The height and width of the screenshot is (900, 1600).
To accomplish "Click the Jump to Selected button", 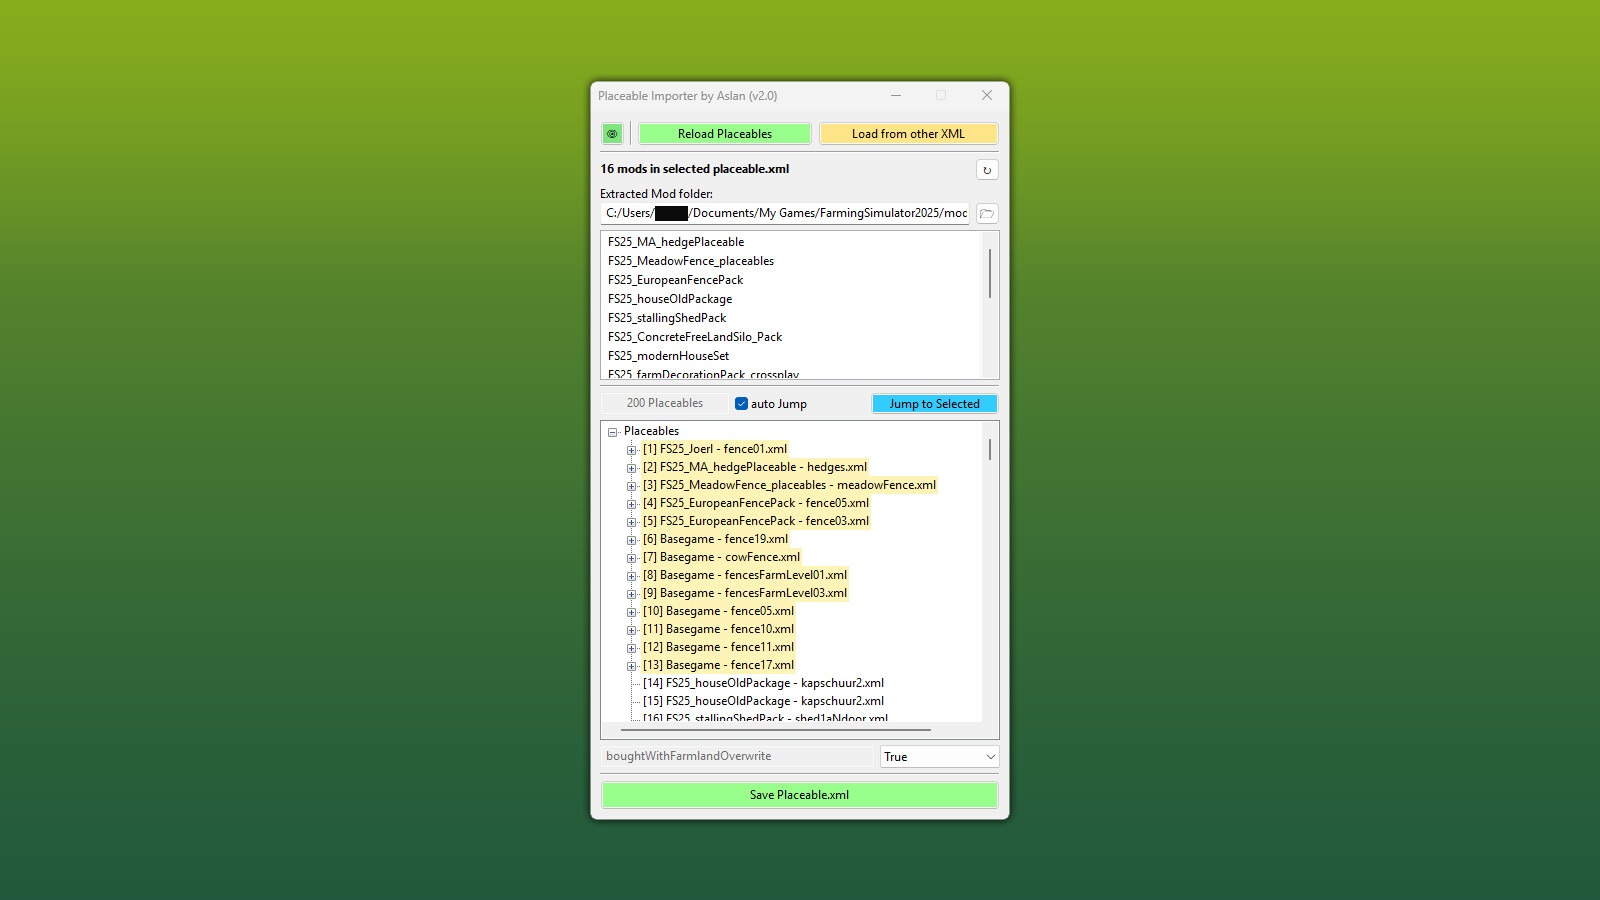I will (934, 404).
